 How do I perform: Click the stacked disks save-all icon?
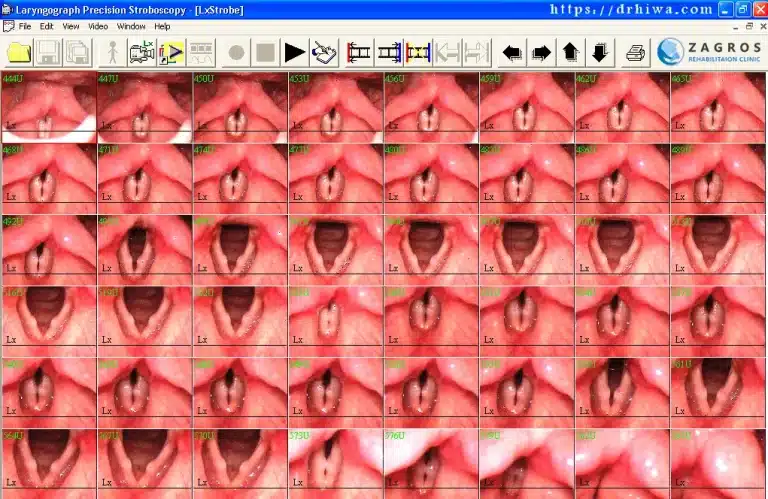tap(78, 52)
